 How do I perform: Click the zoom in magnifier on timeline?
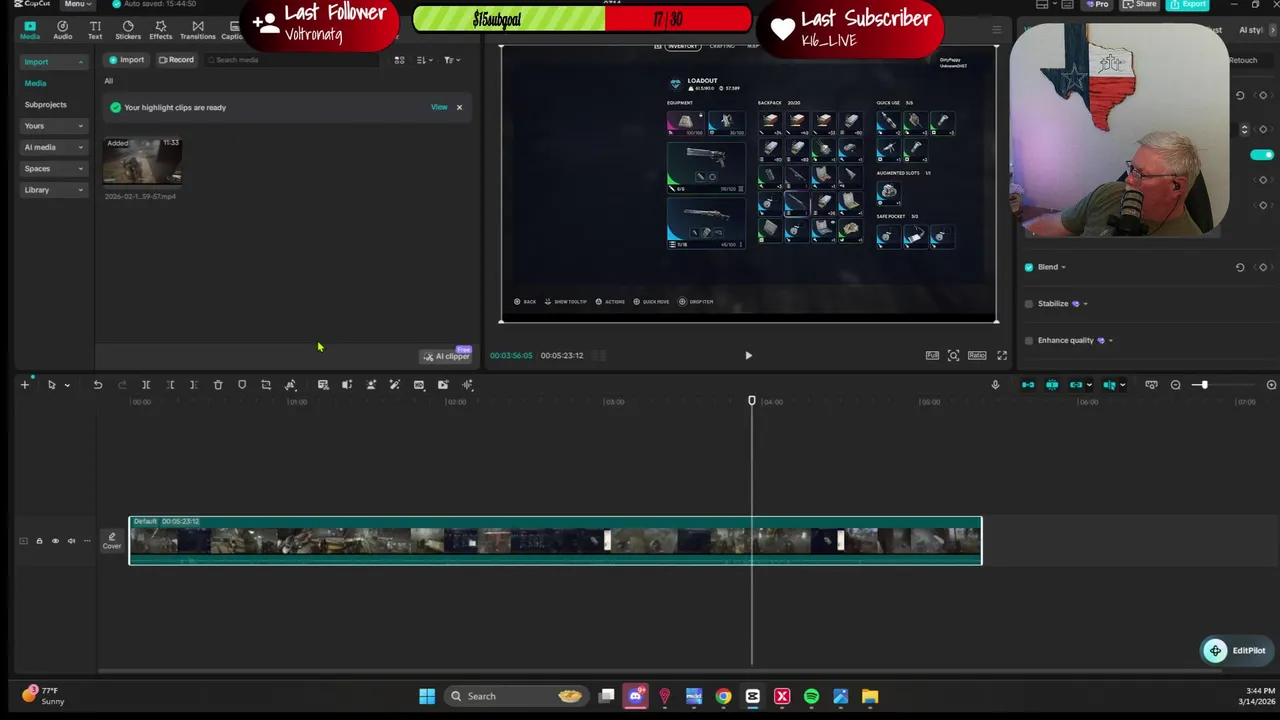click(x=1271, y=385)
